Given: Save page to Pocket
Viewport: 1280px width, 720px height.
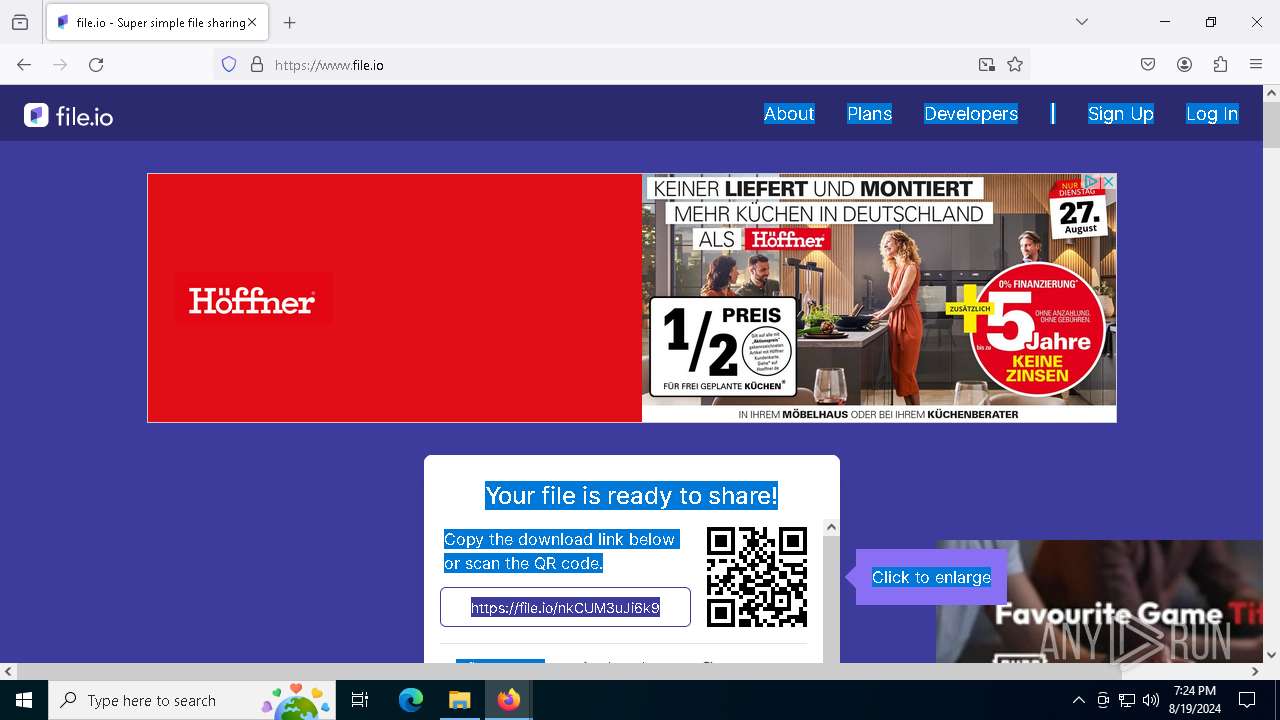Looking at the screenshot, I should point(1148,65).
